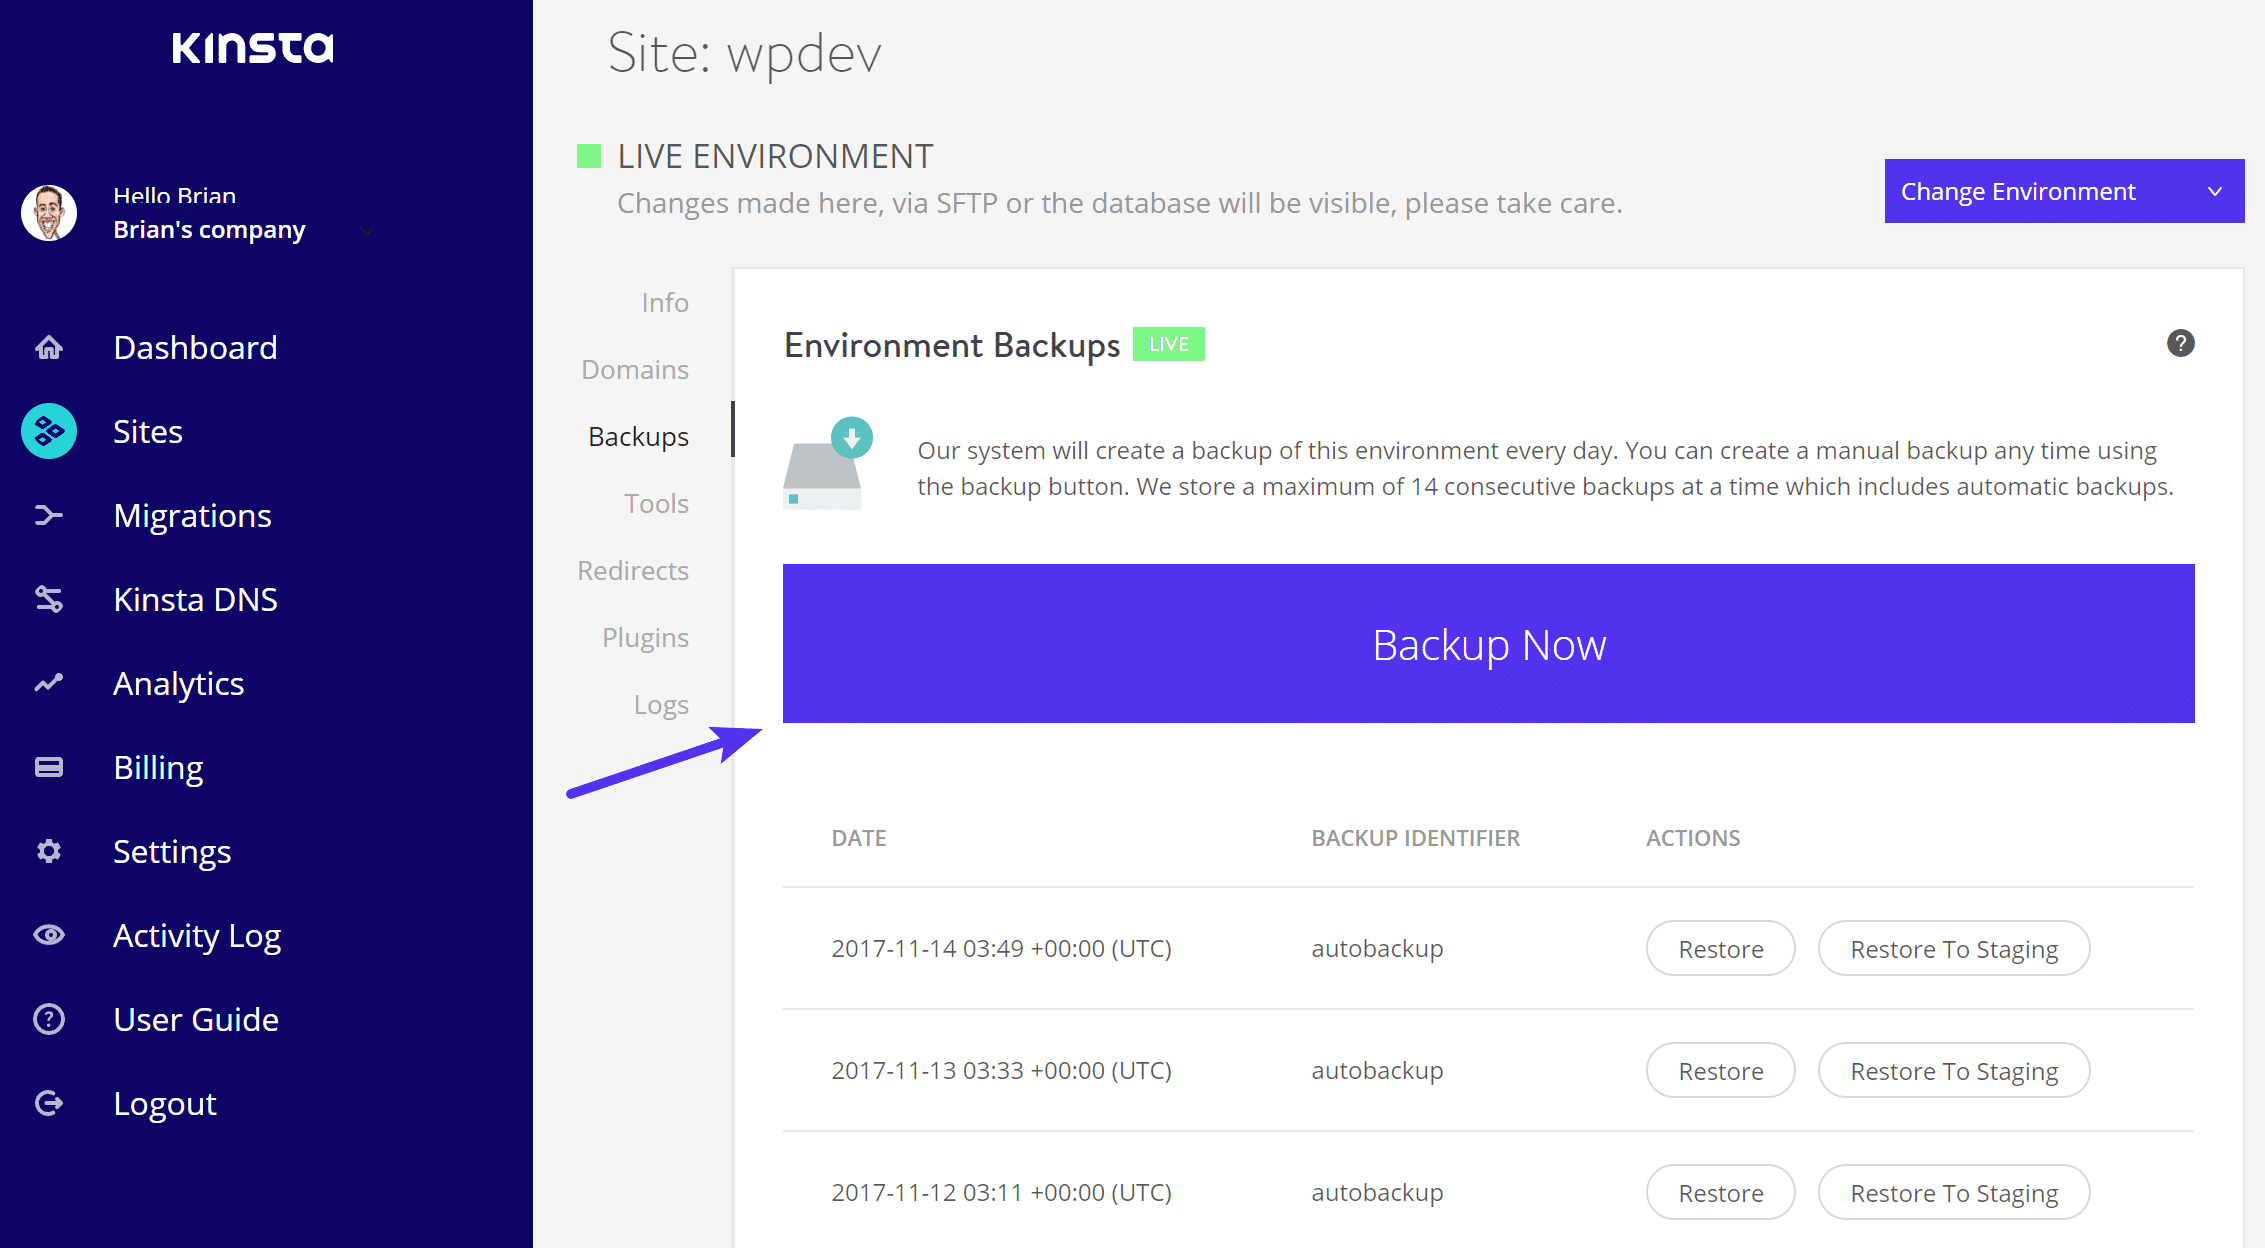Select date text 2017-11-12 03:11 +00:00 (UTC)
The width and height of the screenshot is (2265, 1248).
(1001, 1192)
